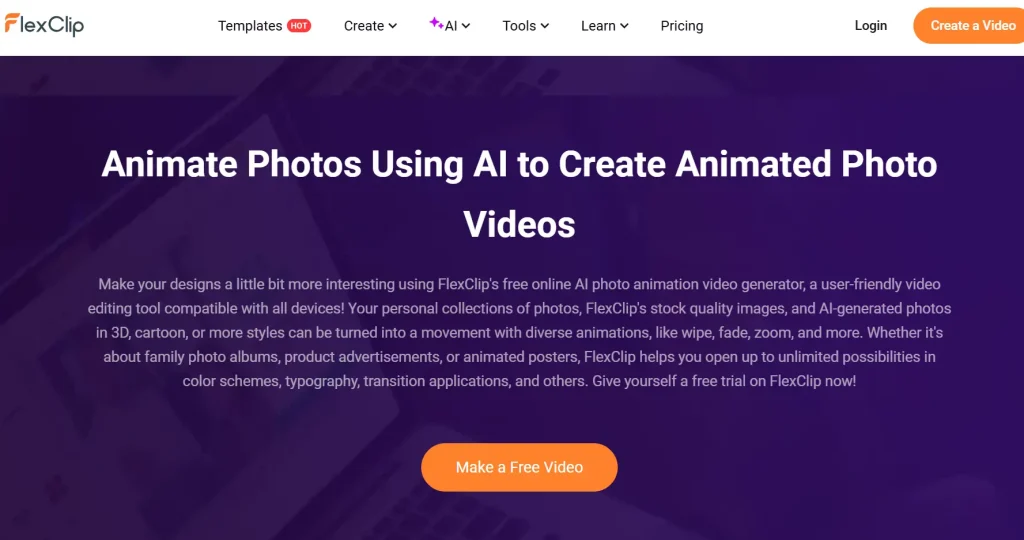
Task: Expand the Create menu chevron arrow
Action: pyautogui.click(x=392, y=26)
